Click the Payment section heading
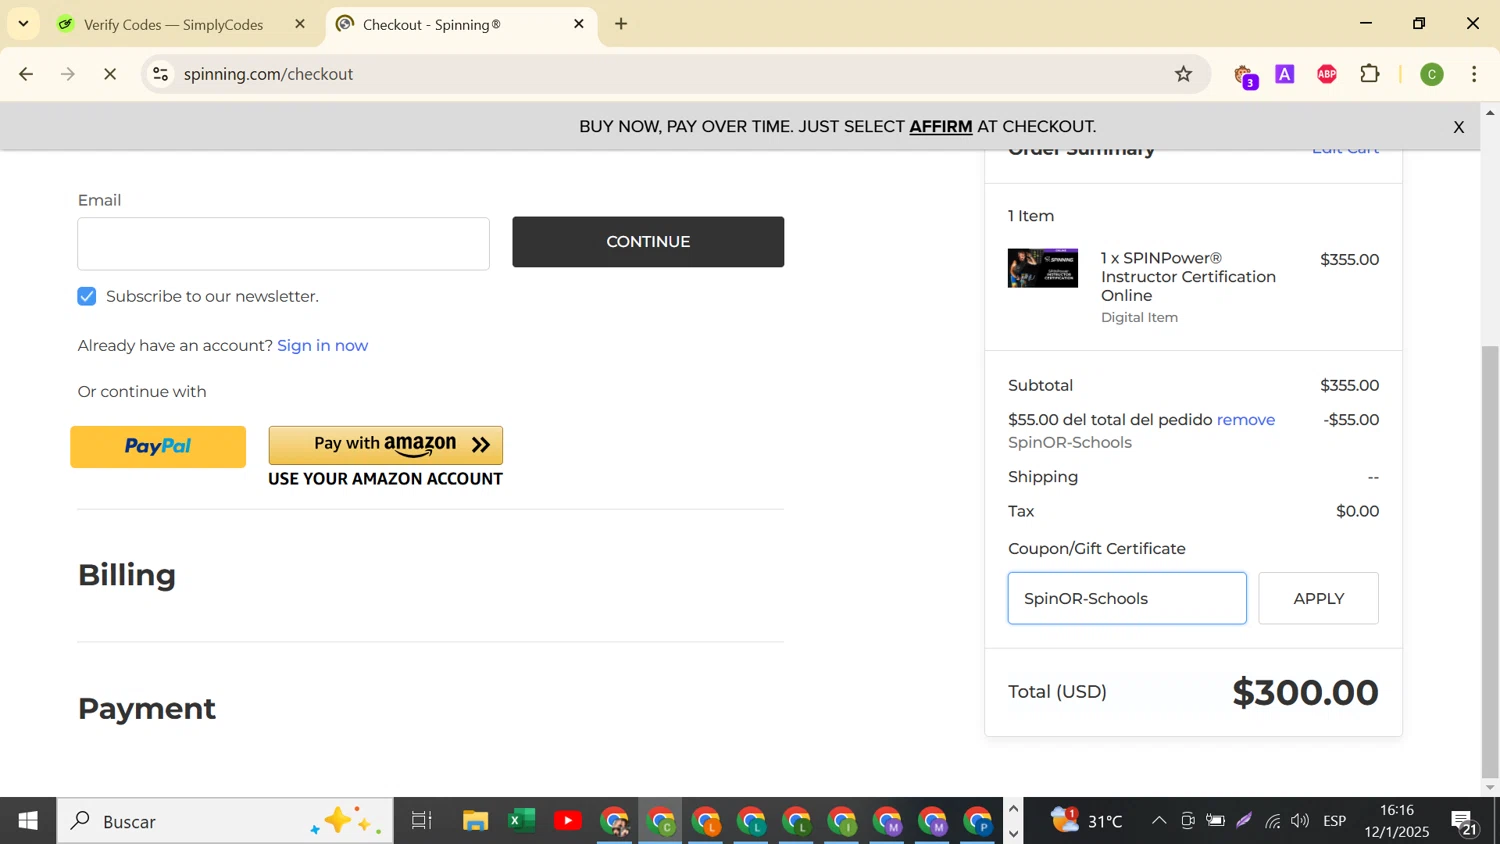The image size is (1500, 844). click(x=147, y=708)
